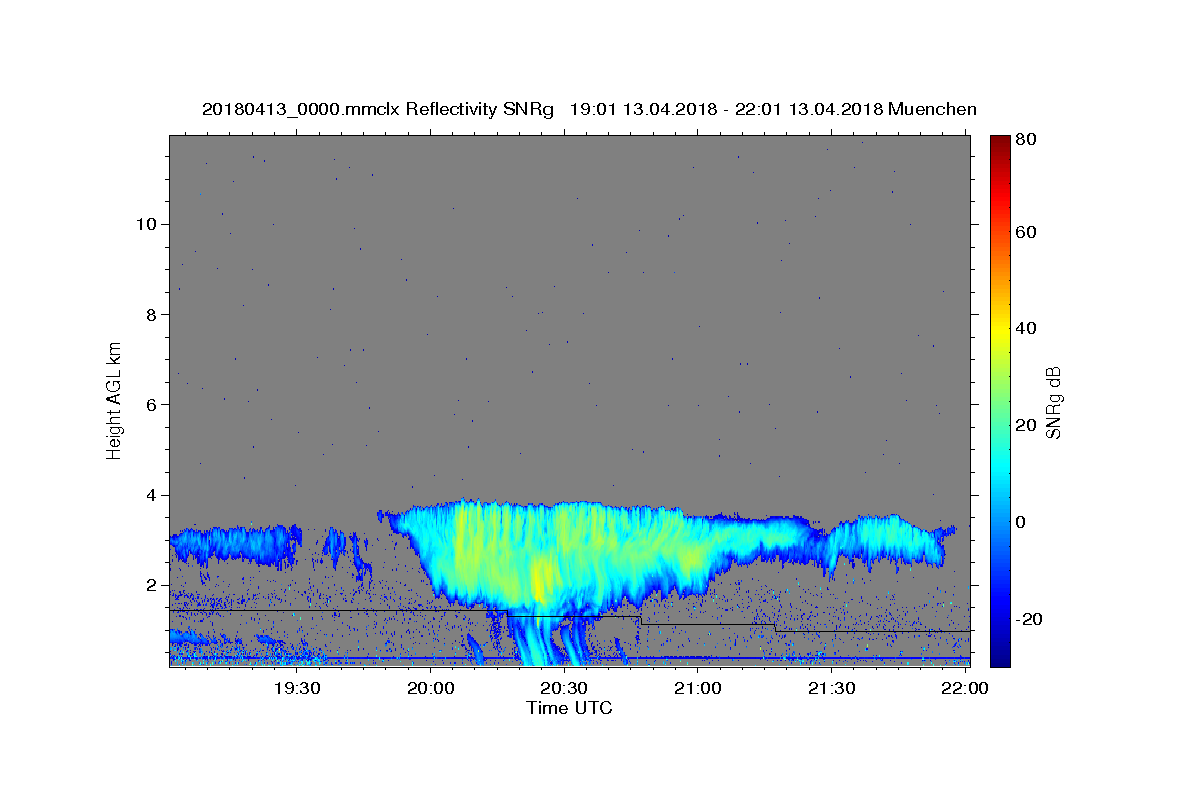
Task: Select the 'Time UTC' x-axis label
Action: pyautogui.click(x=569, y=708)
